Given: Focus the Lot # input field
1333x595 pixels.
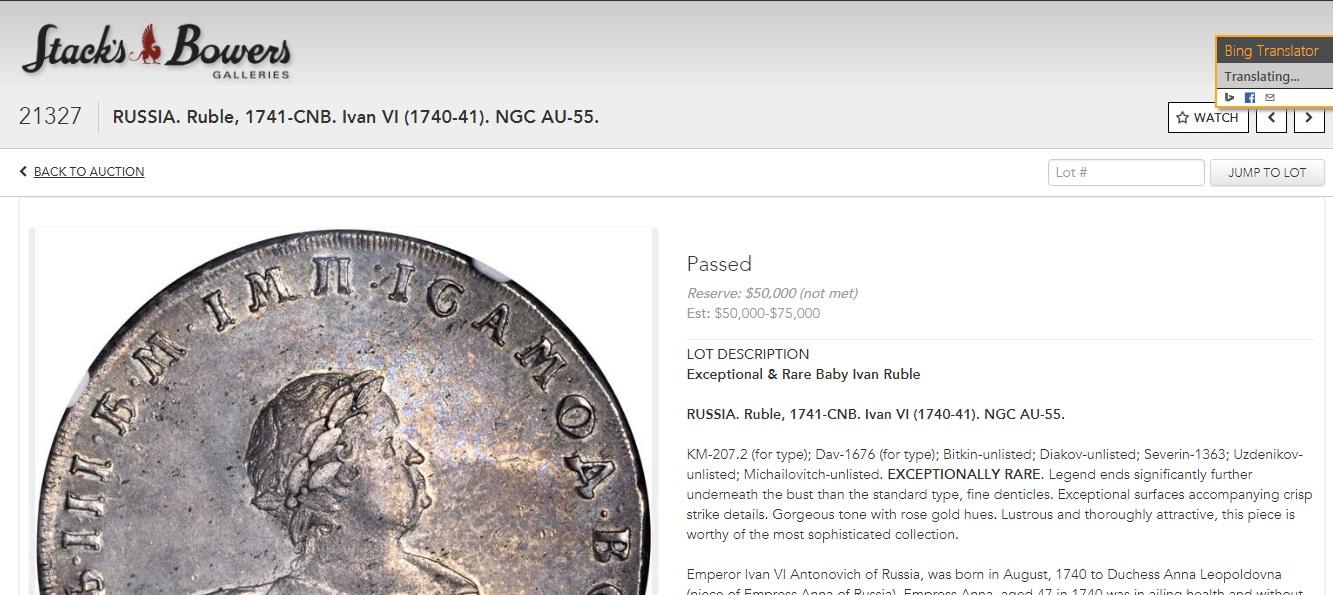Looking at the screenshot, I should [x=1126, y=172].
